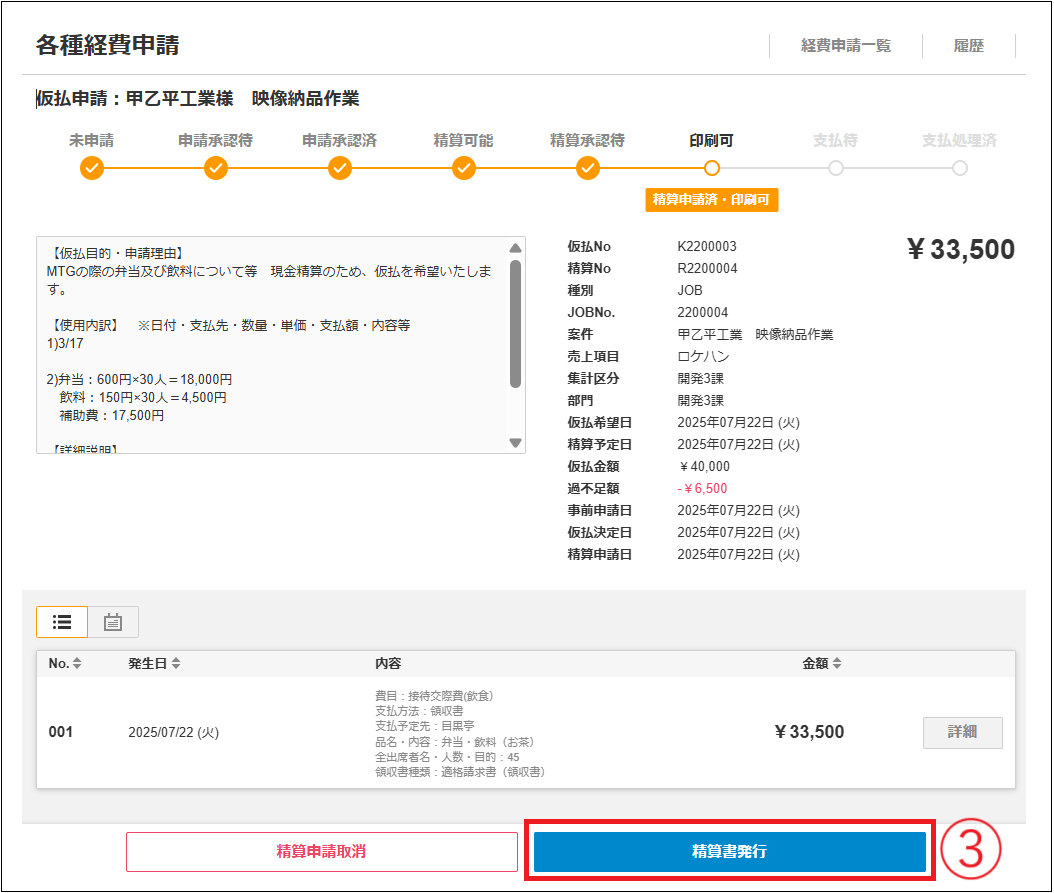
Task: Switch to calendar view icon
Action: pos(113,622)
